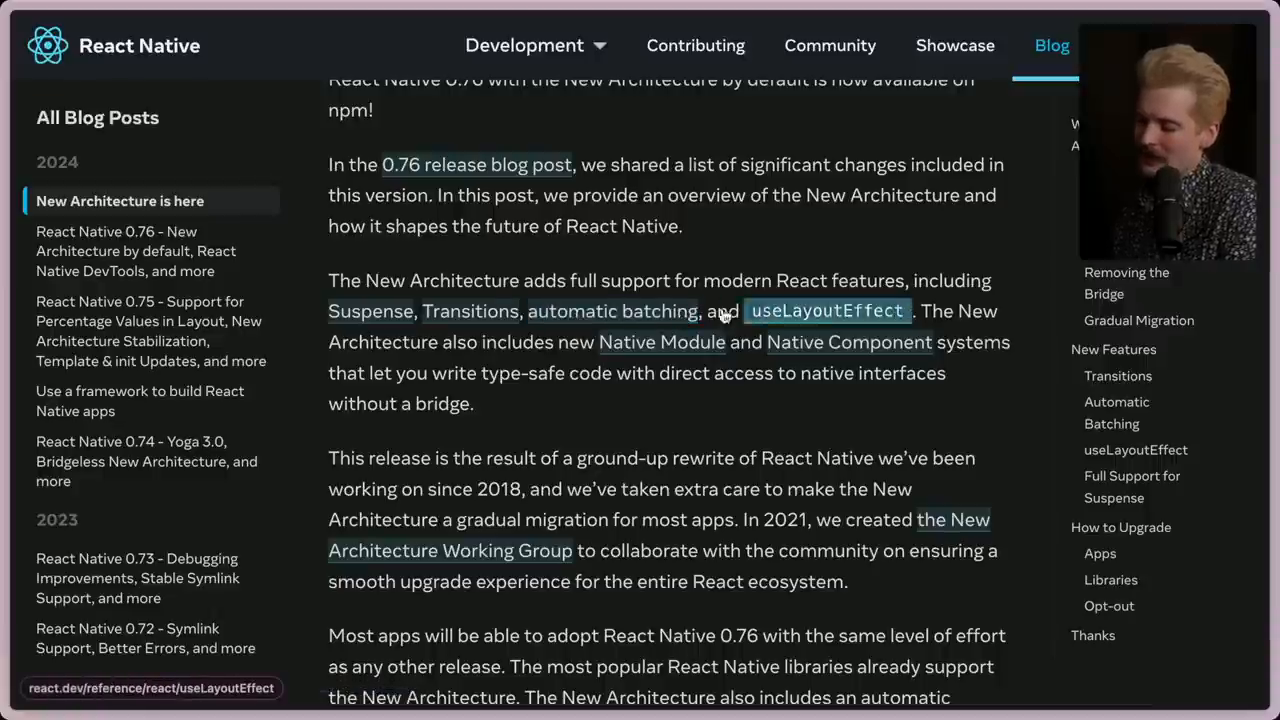Click the webcam video overlay

click(1167, 142)
